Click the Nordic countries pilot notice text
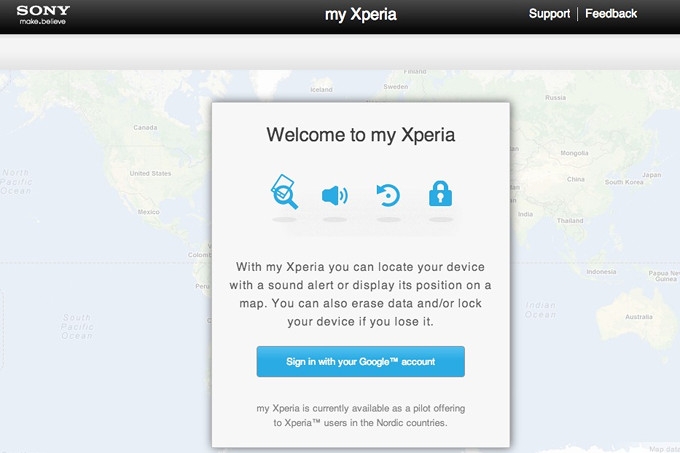 pyautogui.click(x=360, y=415)
